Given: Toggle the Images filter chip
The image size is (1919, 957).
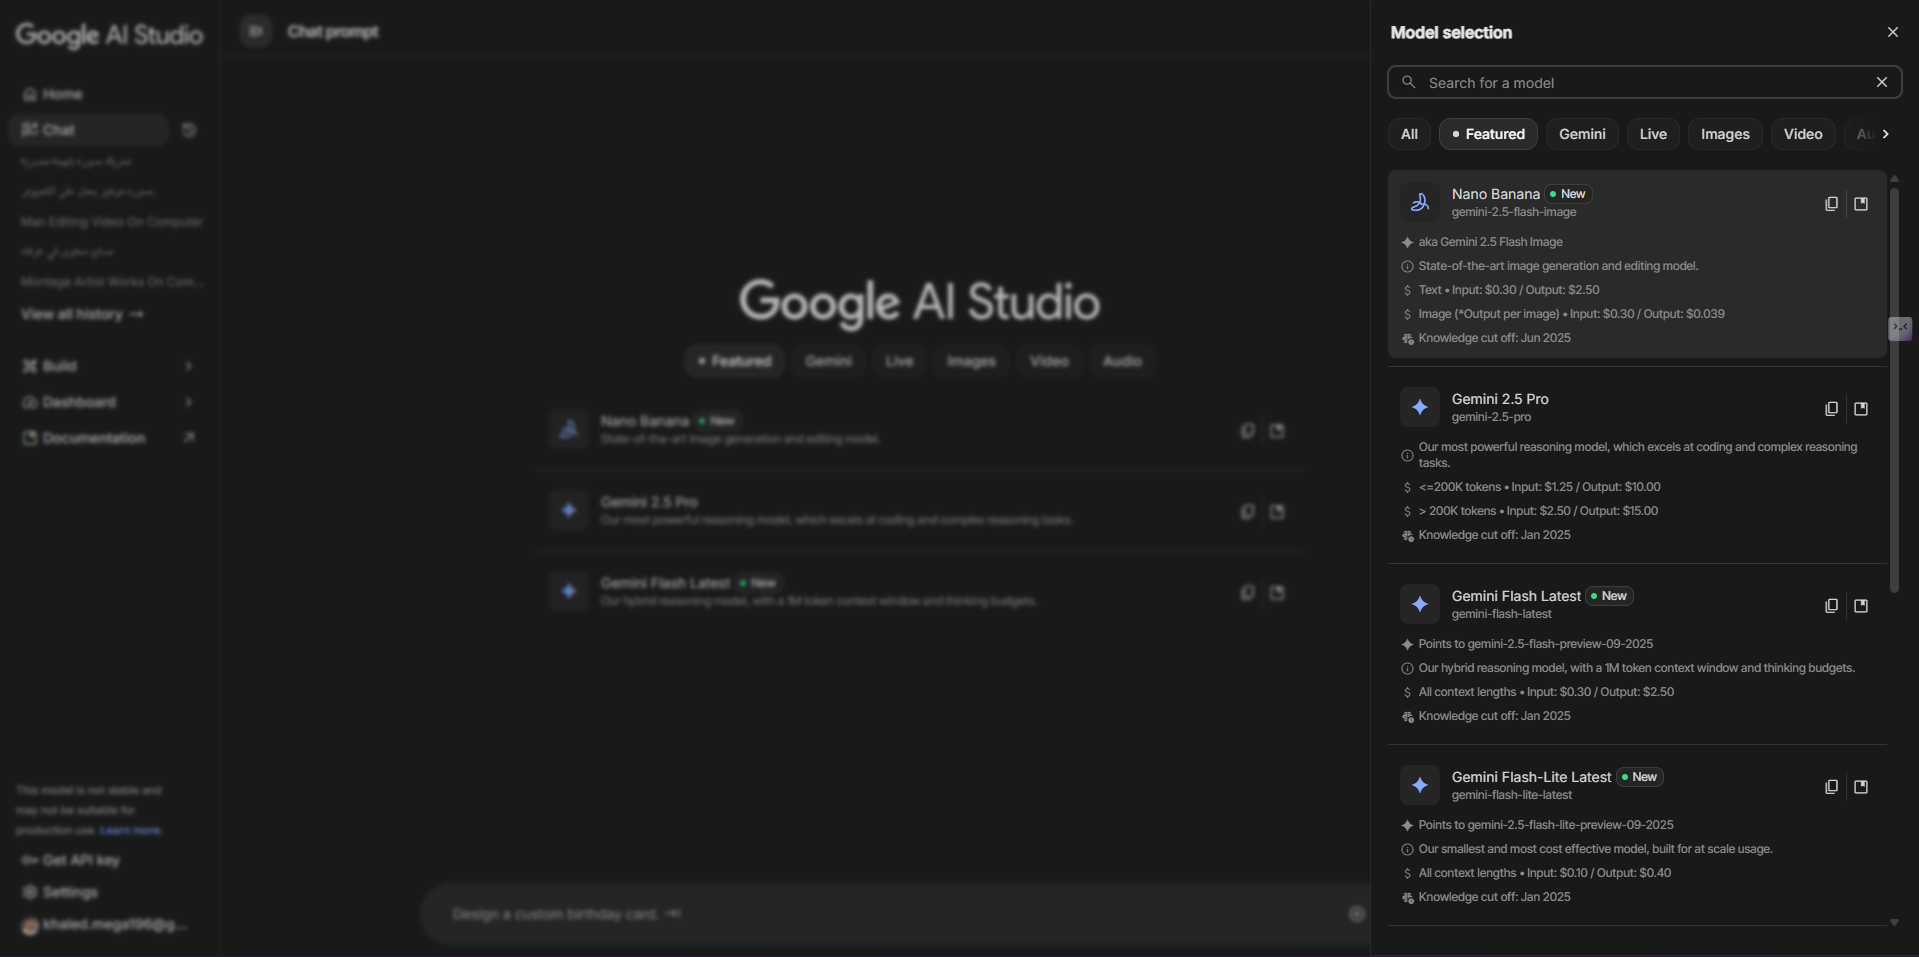Looking at the screenshot, I should point(1725,134).
